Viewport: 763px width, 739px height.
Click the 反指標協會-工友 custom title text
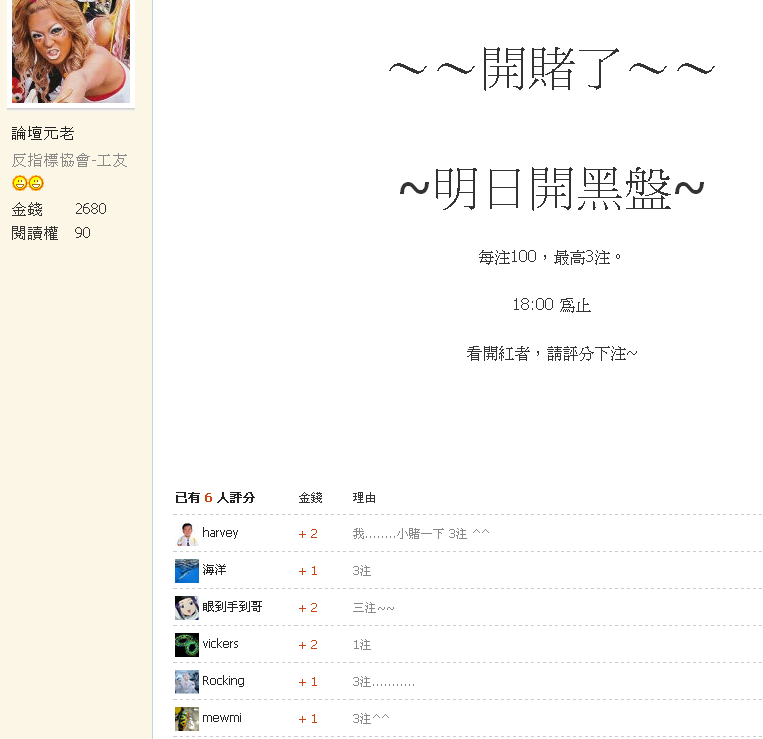point(70,160)
